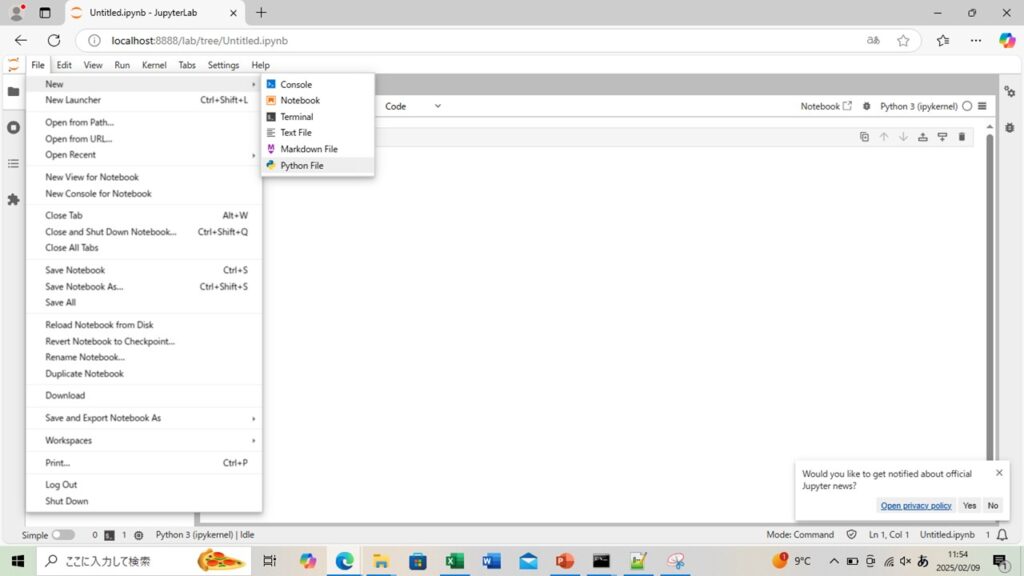The width and height of the screenshot is (1024, 576).
Task: Choose New Launcher menu entry
Action: pos(144,100)
